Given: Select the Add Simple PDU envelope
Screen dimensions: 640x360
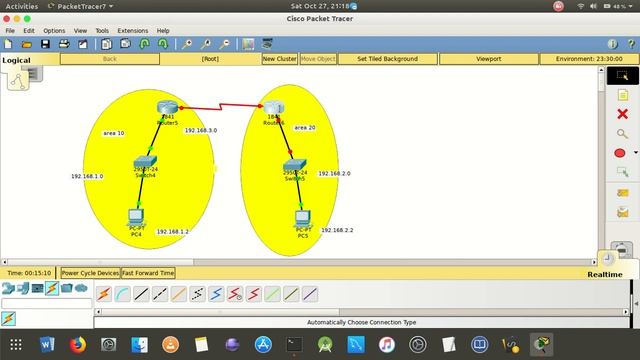Looking at the screenshot, I should (622, 193).
